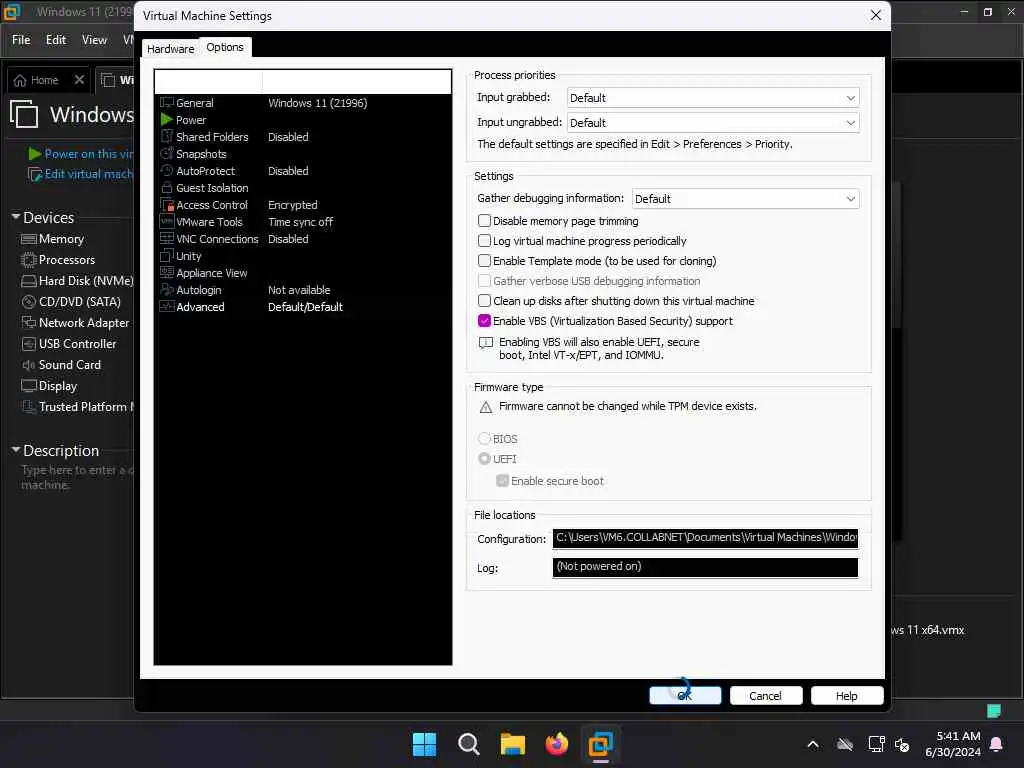This screenshot has width=1024, height=768.
Task: Open clock and date in system tray
Action: [953, 744]
